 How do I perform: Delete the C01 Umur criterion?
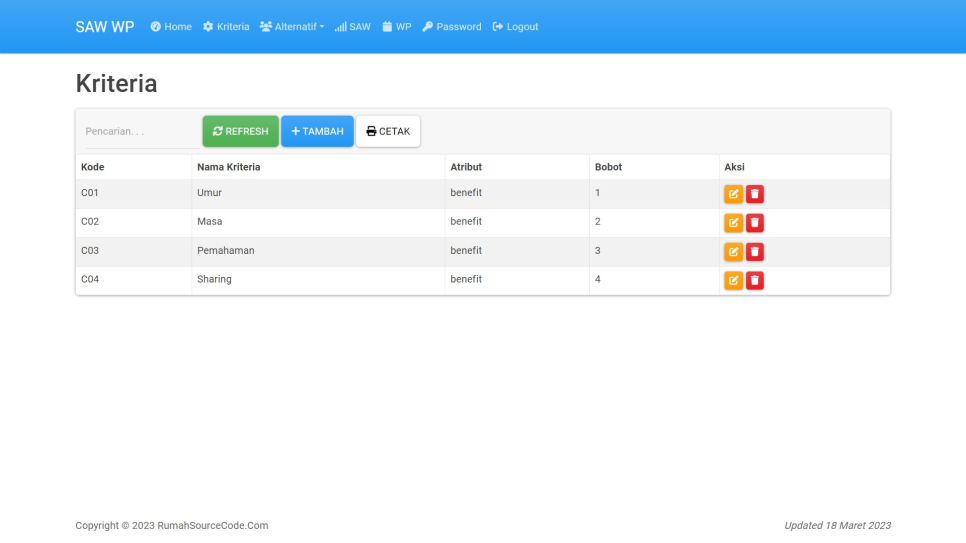[755, 194]
